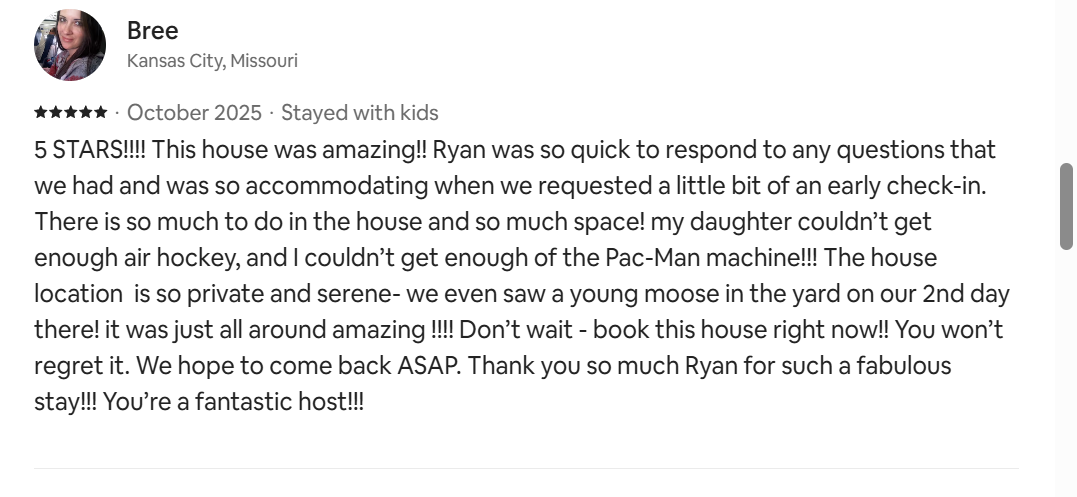The height and width of the screenshot is (497, 1077).
Task: Click the Kansas City, Missouri location text
Action: pos(212,61)
